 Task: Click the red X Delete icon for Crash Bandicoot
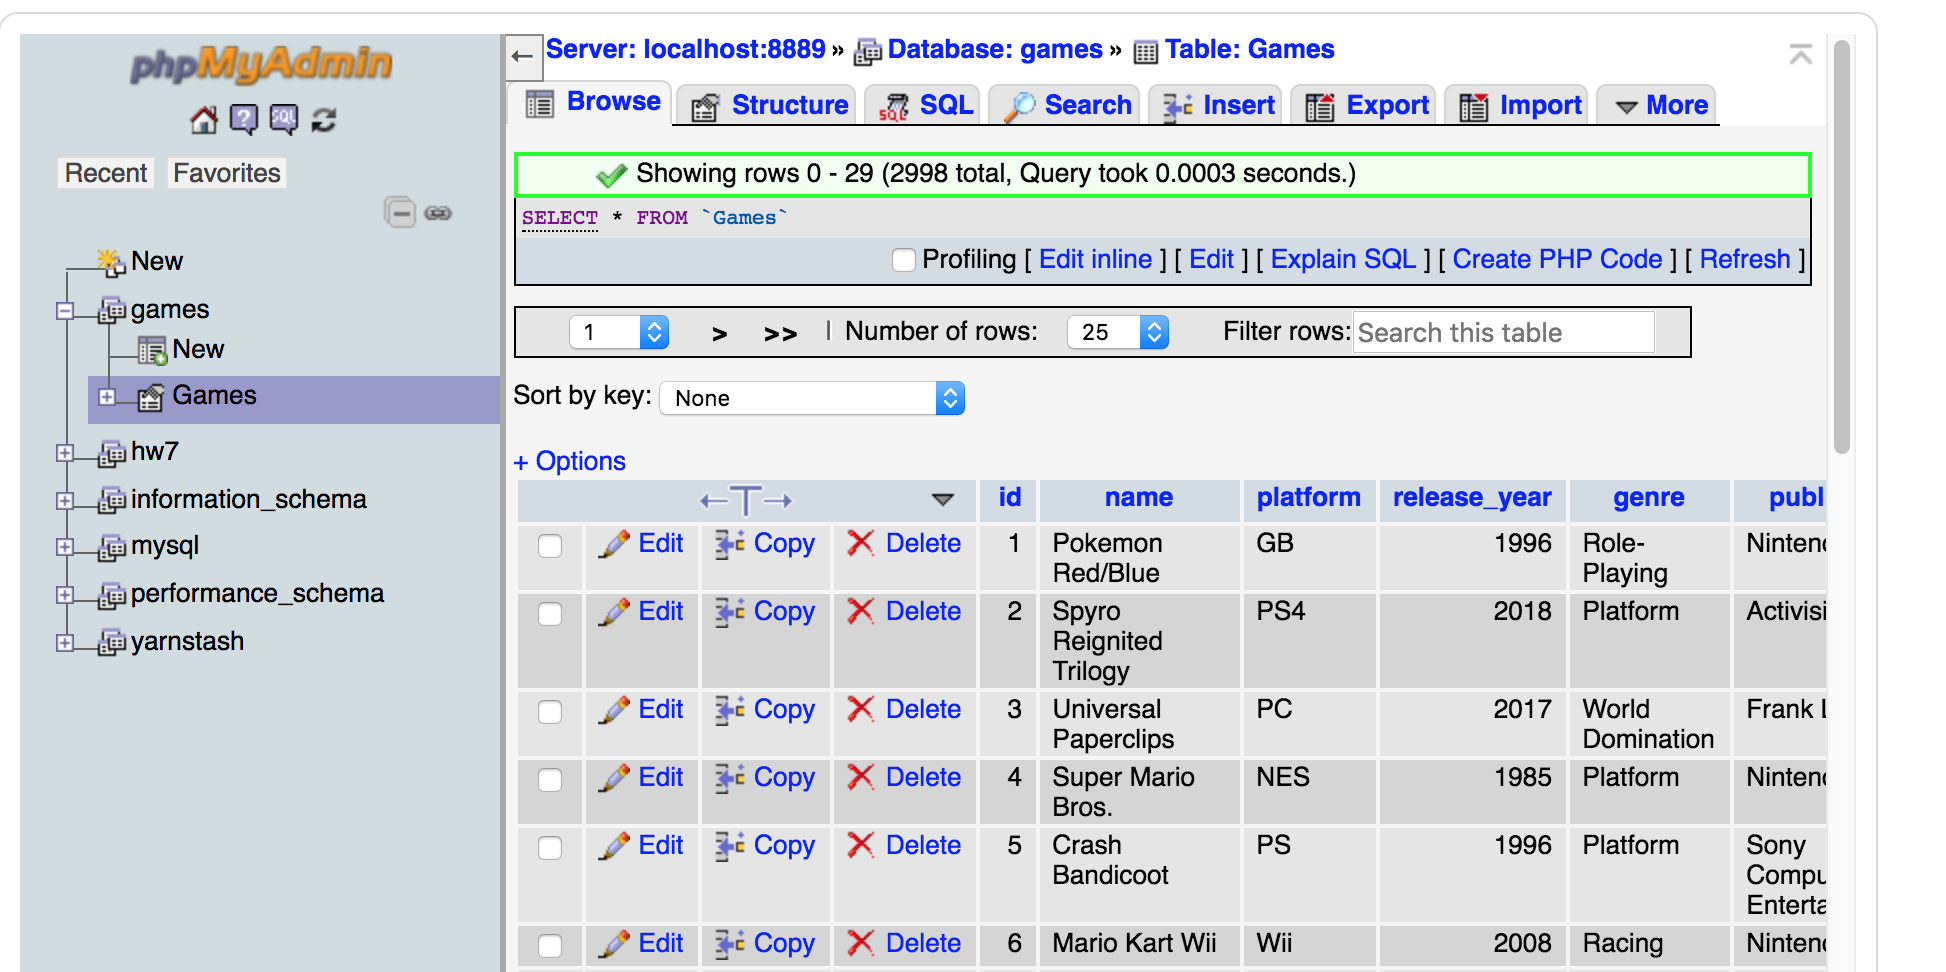(x=860, y=846)
